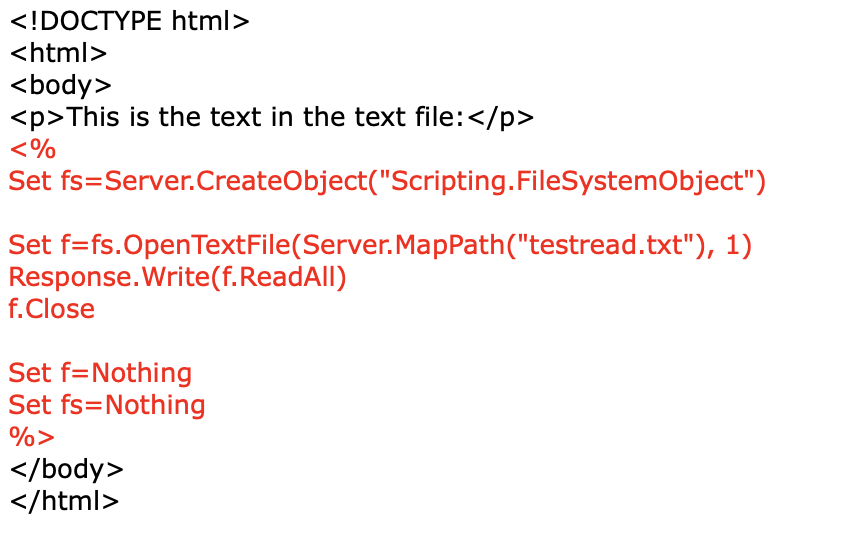
Task: Click the "Scripting.FileSystemObject" string
Action: (567, 181)
